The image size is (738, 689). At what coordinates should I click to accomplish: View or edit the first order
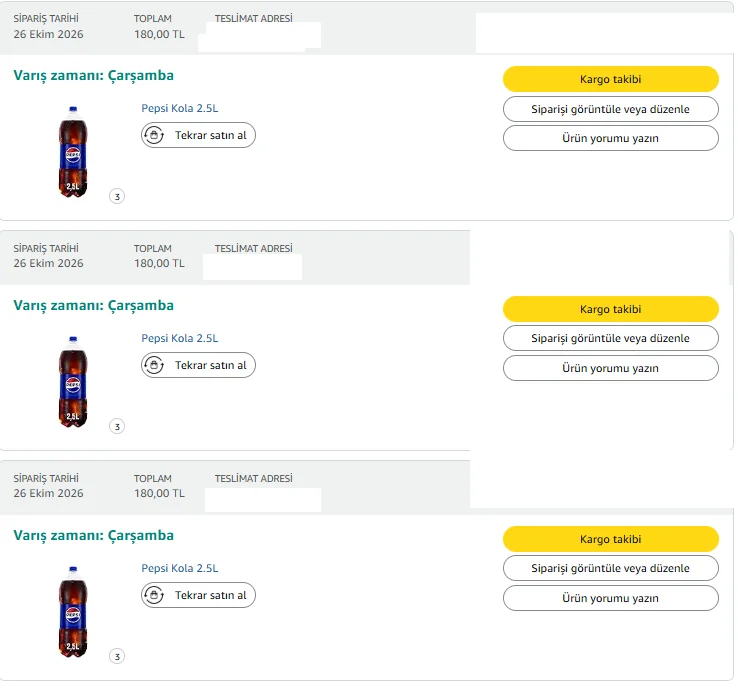pos(610,109)
